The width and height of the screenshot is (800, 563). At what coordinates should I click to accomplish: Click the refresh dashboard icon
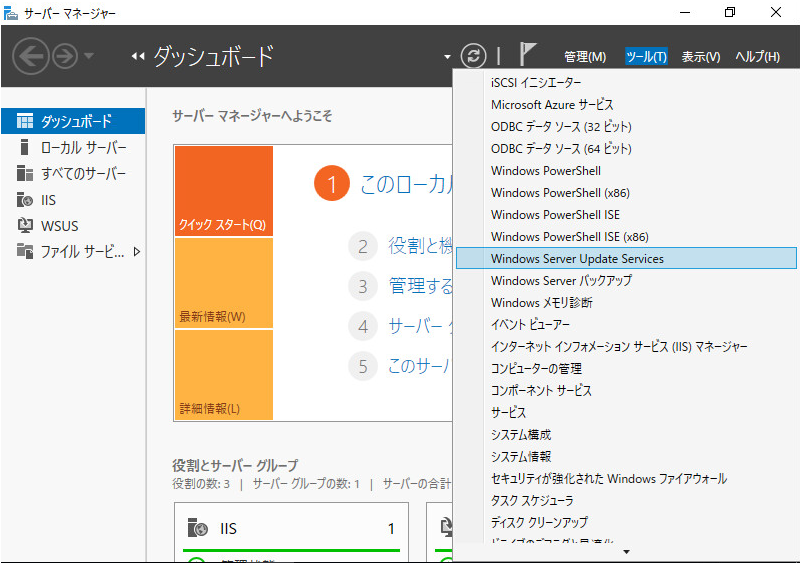[473, 56]
